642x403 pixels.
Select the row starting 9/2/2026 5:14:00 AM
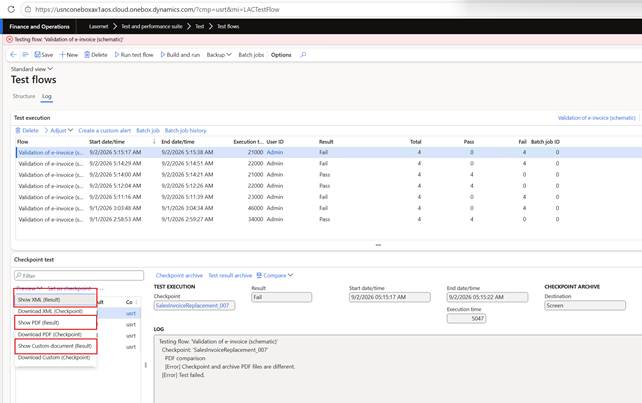328,174
